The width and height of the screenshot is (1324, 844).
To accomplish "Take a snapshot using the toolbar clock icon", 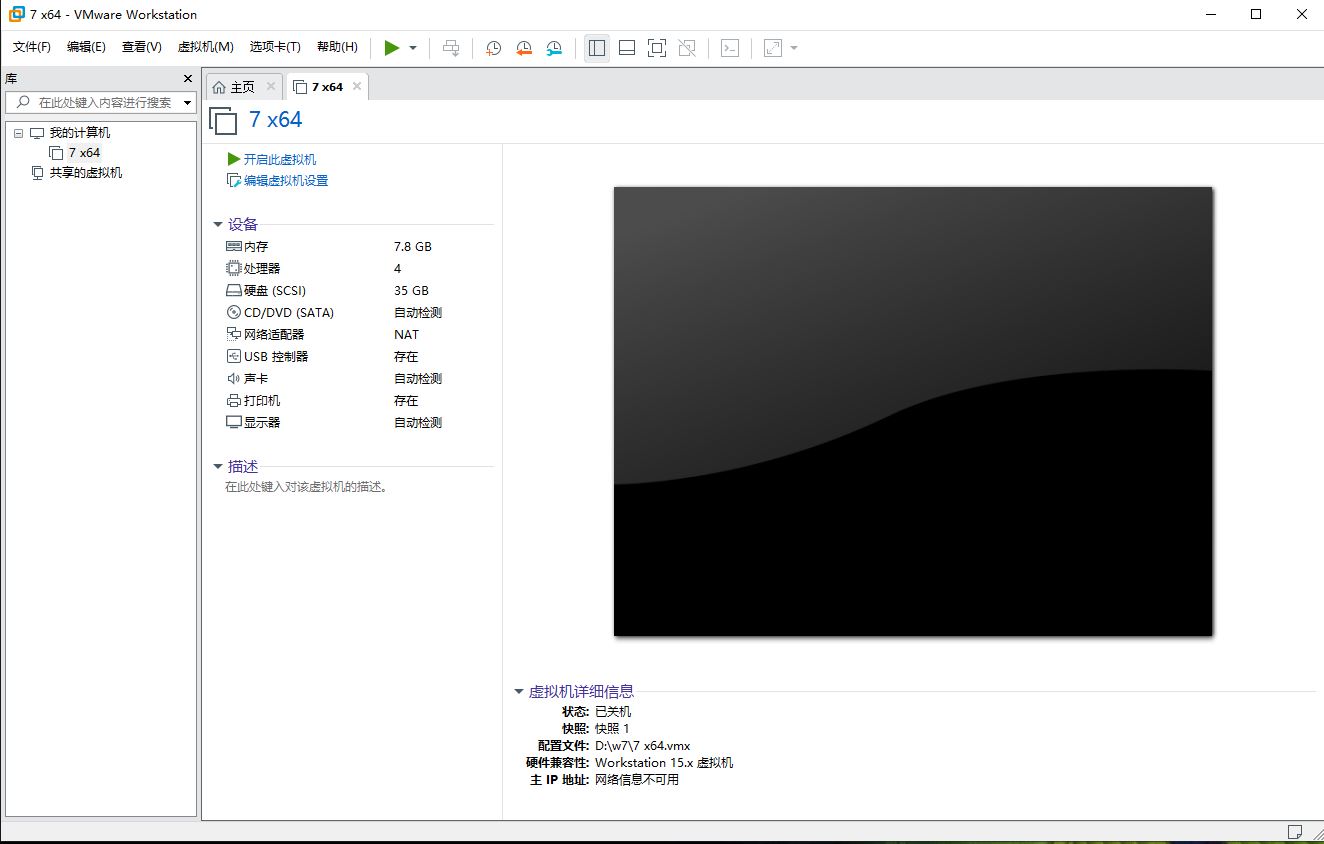I will [493, 48].
